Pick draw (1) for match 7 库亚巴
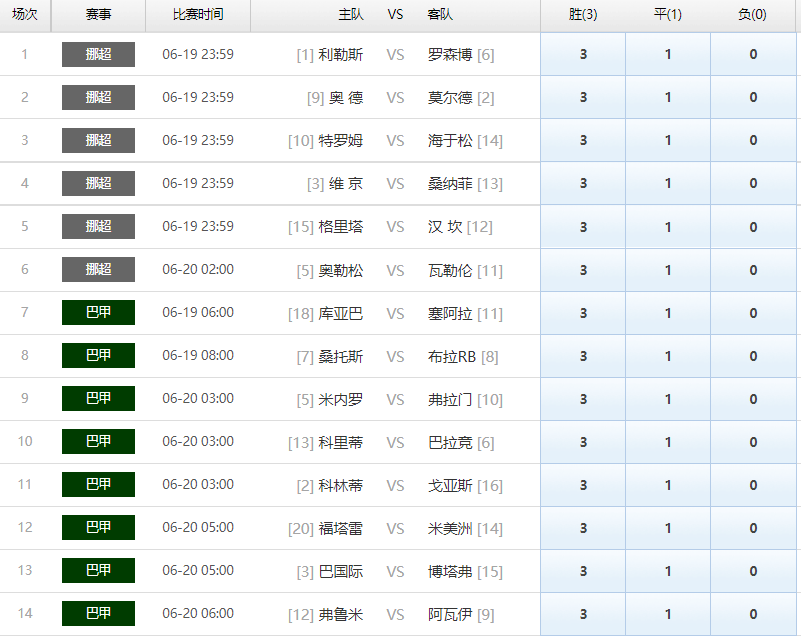This screenshot has width=801, height=638. tap(668, 313)
